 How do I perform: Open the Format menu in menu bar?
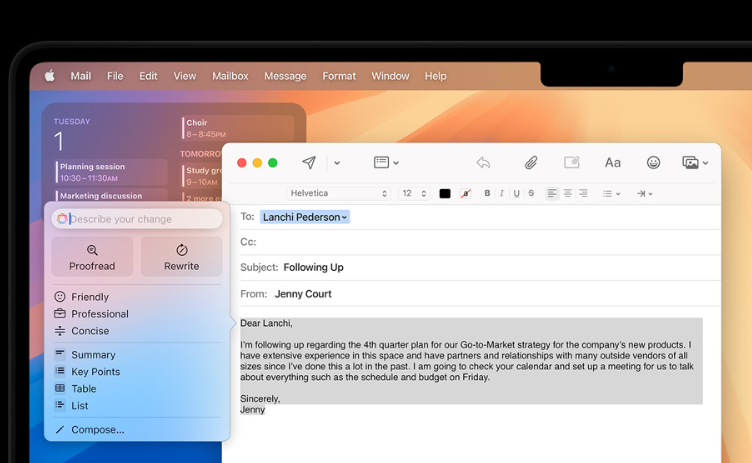[339, 76]
